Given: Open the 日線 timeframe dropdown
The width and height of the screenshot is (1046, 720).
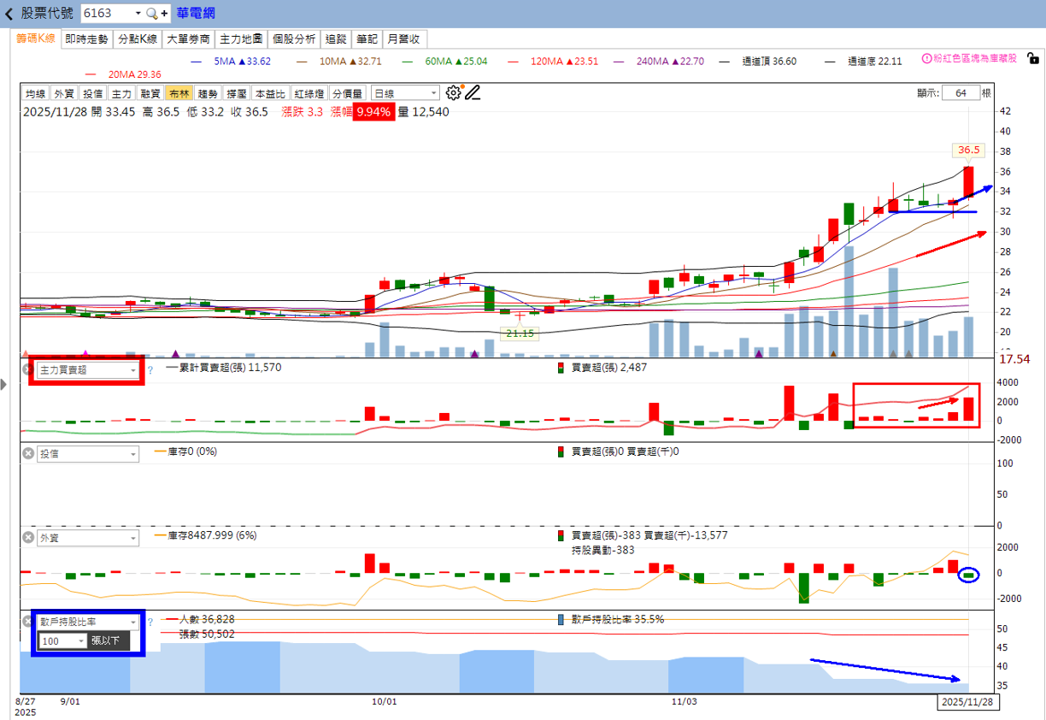Looking at the screenshot, I should (405, 93).
